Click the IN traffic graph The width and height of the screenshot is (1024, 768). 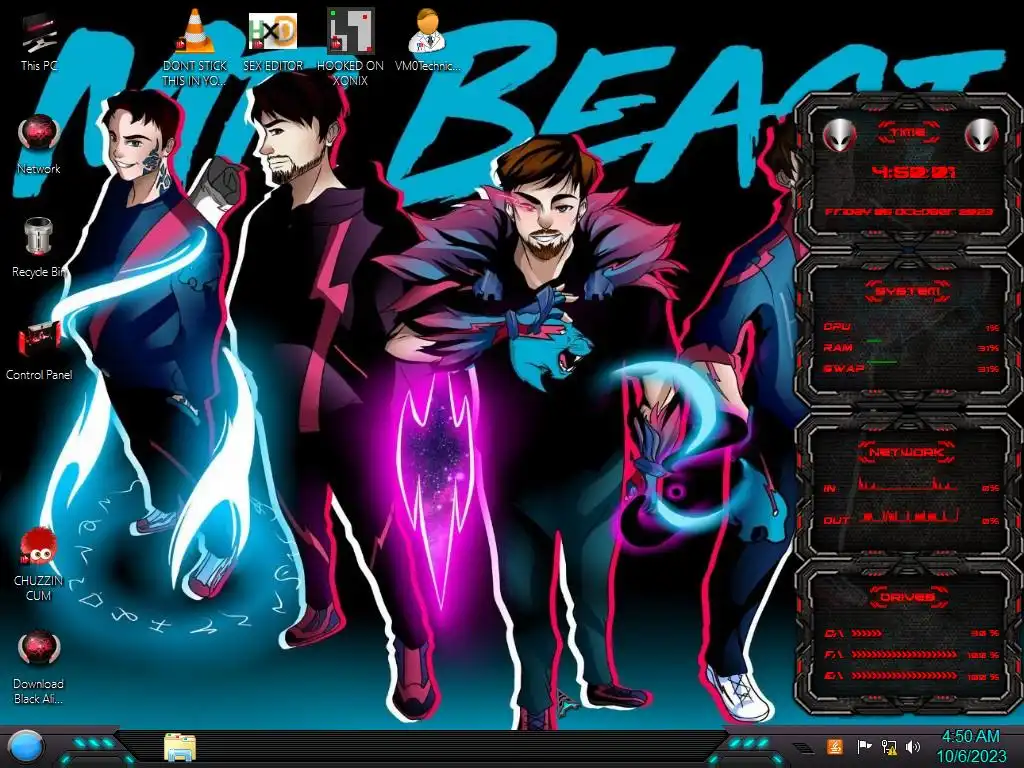(x=907, y=484)
